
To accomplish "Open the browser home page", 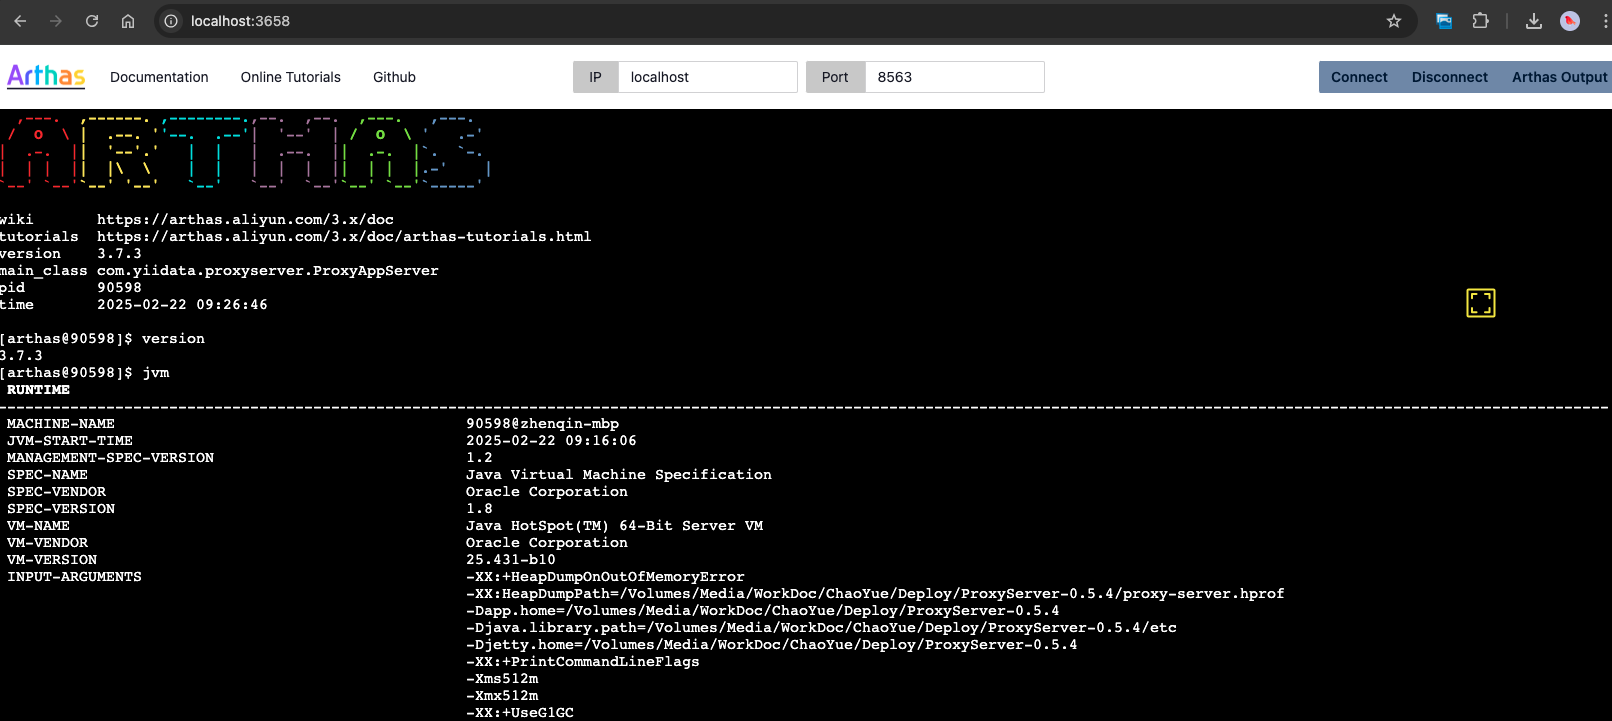I will [x=128, y=21].
